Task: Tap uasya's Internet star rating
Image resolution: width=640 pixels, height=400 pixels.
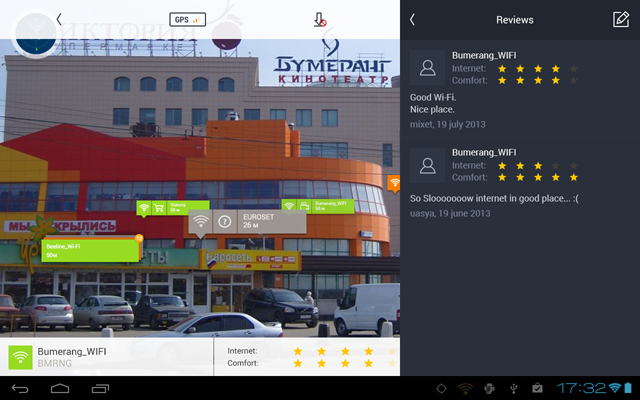Action: click(x=538, y=166)
